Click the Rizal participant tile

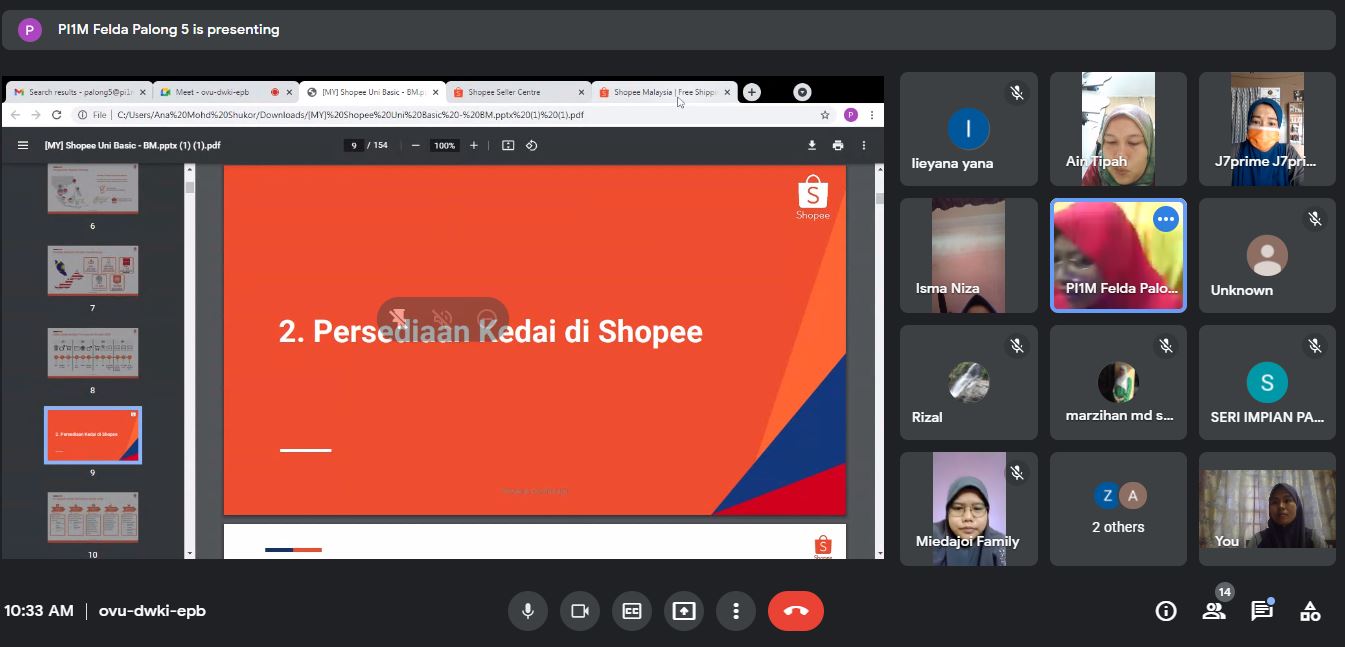click(968, 383)
